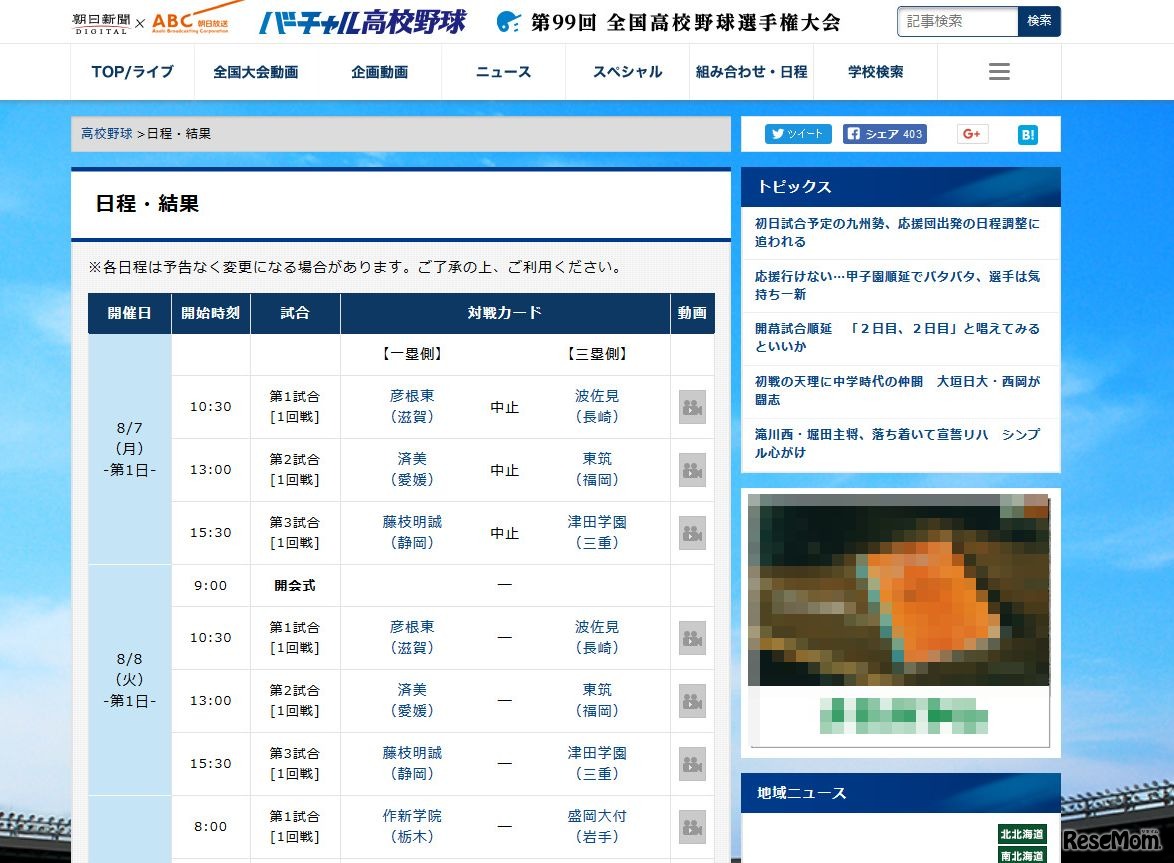1174x863 pixels.
Task: Click the Hatena bookmark B! icon
Action: [x=1028, y=135]
